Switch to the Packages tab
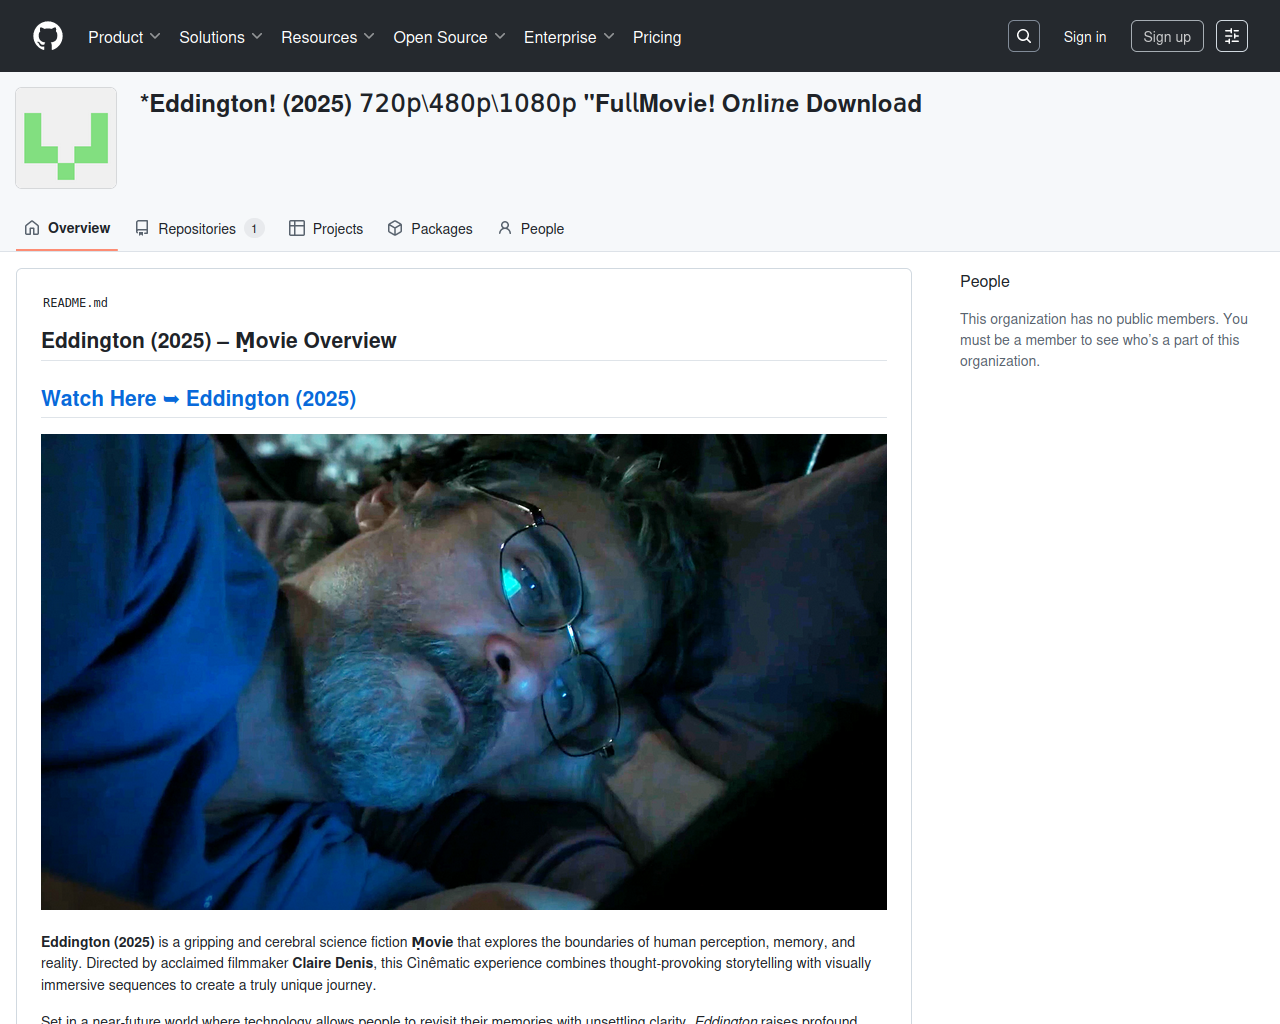 click(x=430, y=228)
